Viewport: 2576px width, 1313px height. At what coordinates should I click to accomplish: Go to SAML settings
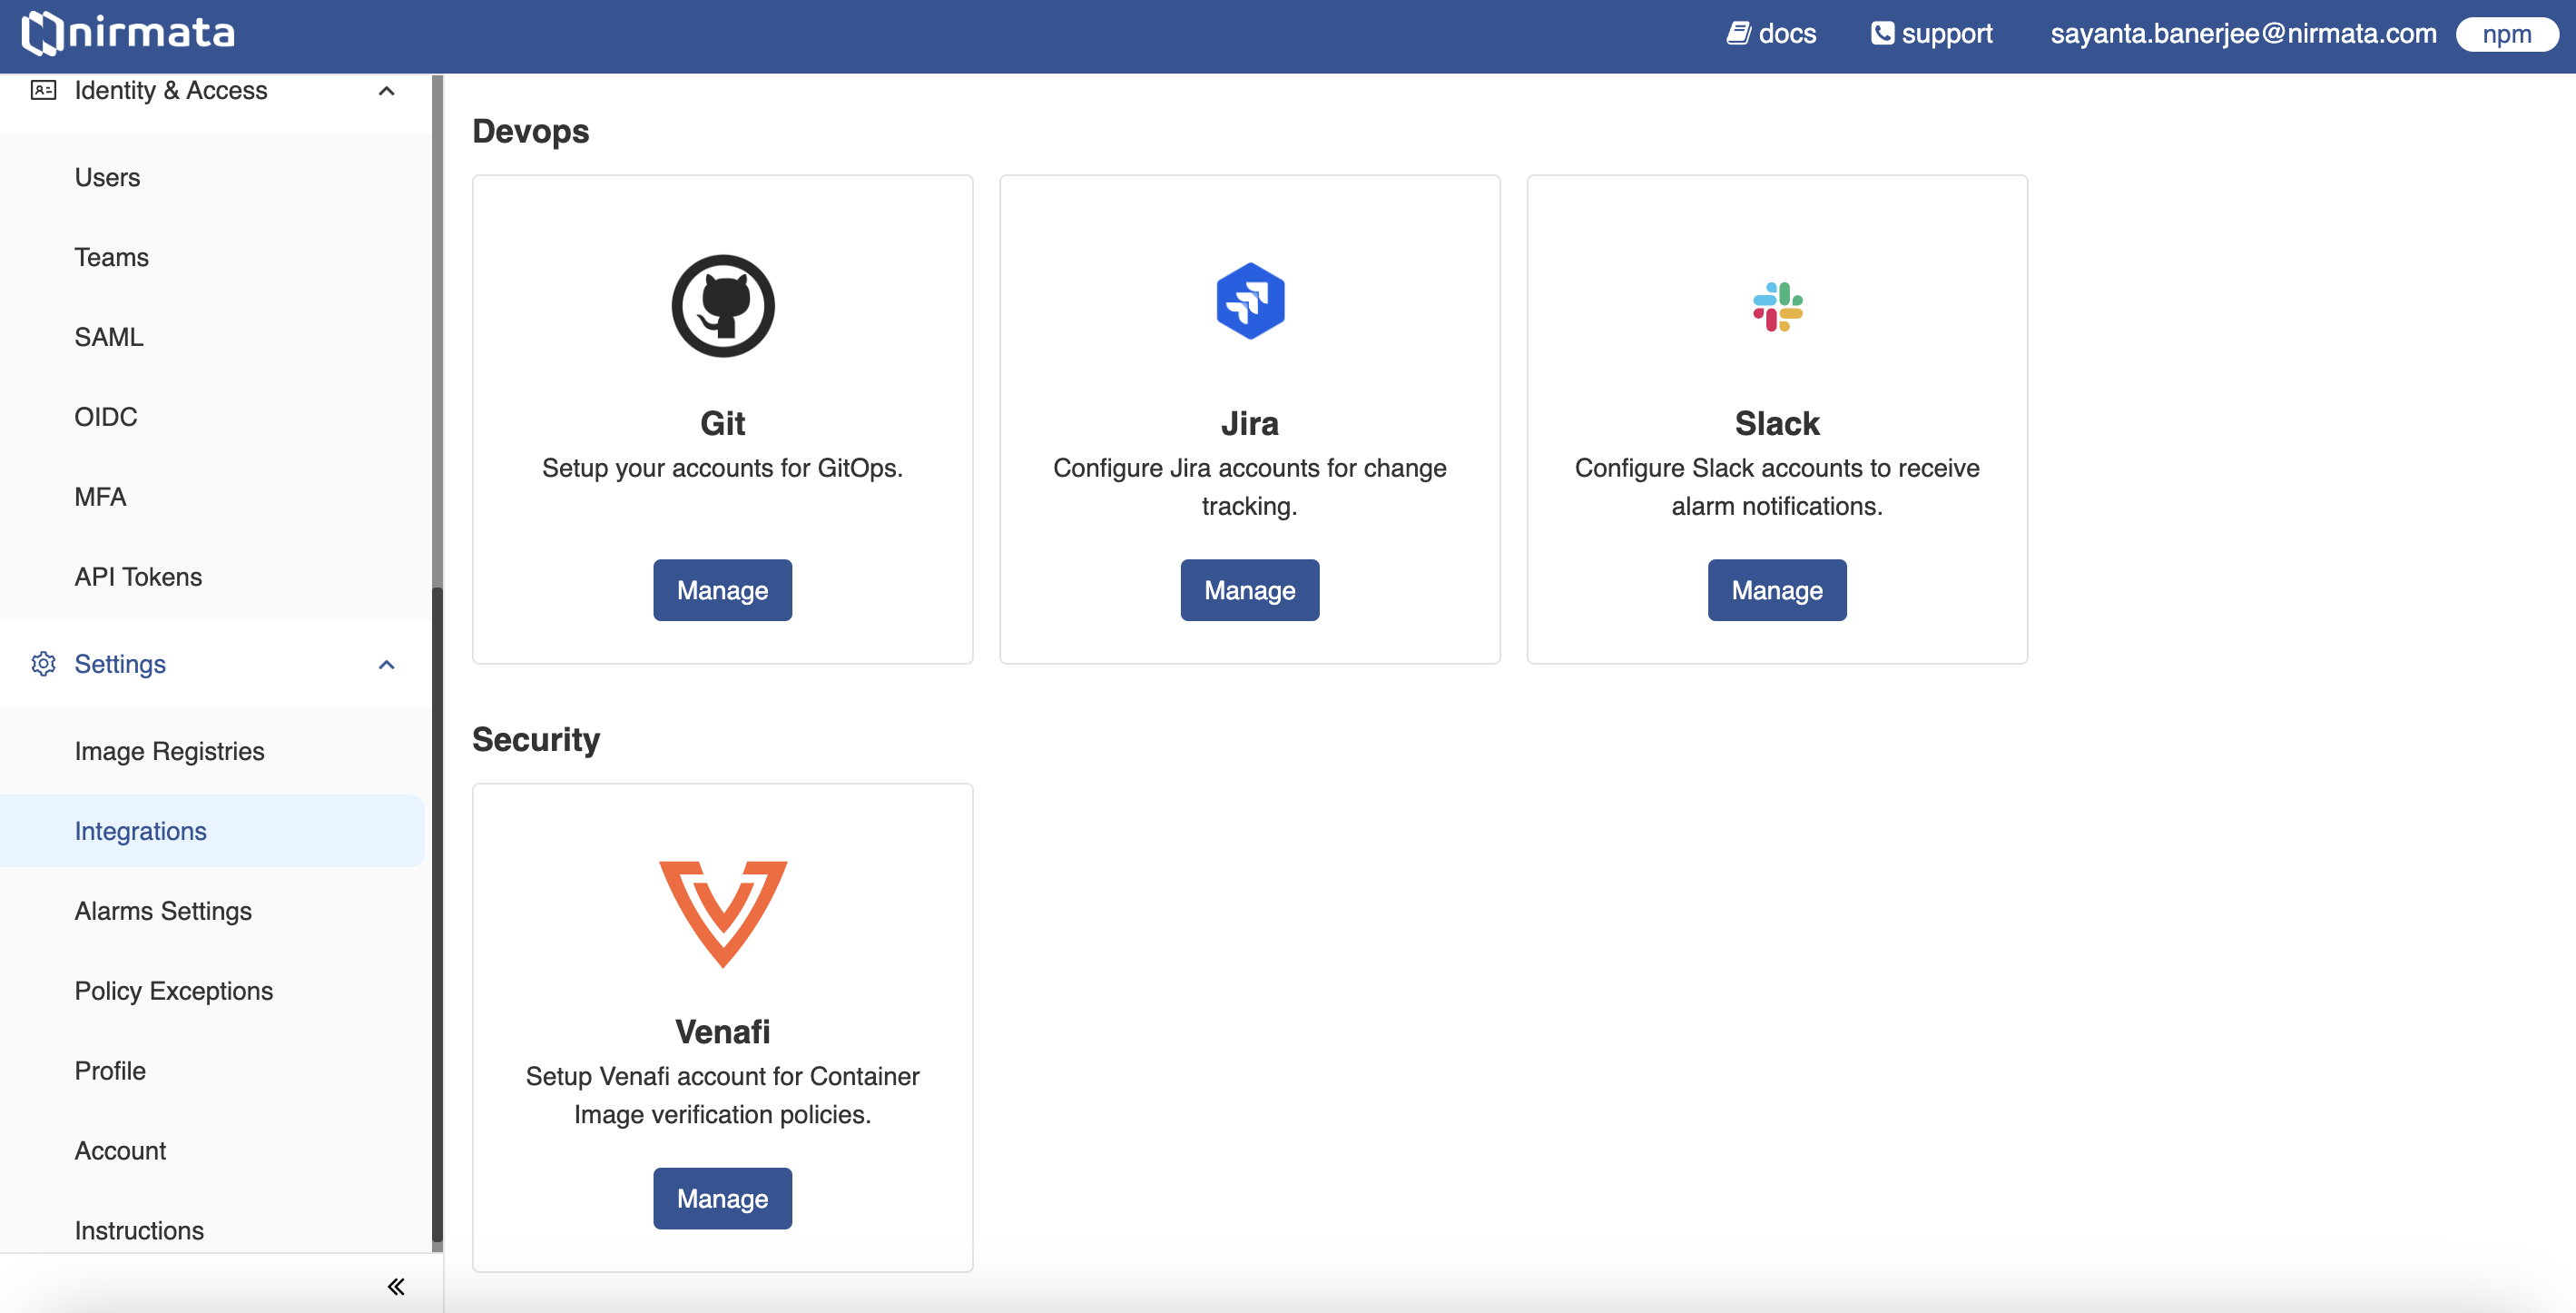pyautogui.click(x=109, y=337)
